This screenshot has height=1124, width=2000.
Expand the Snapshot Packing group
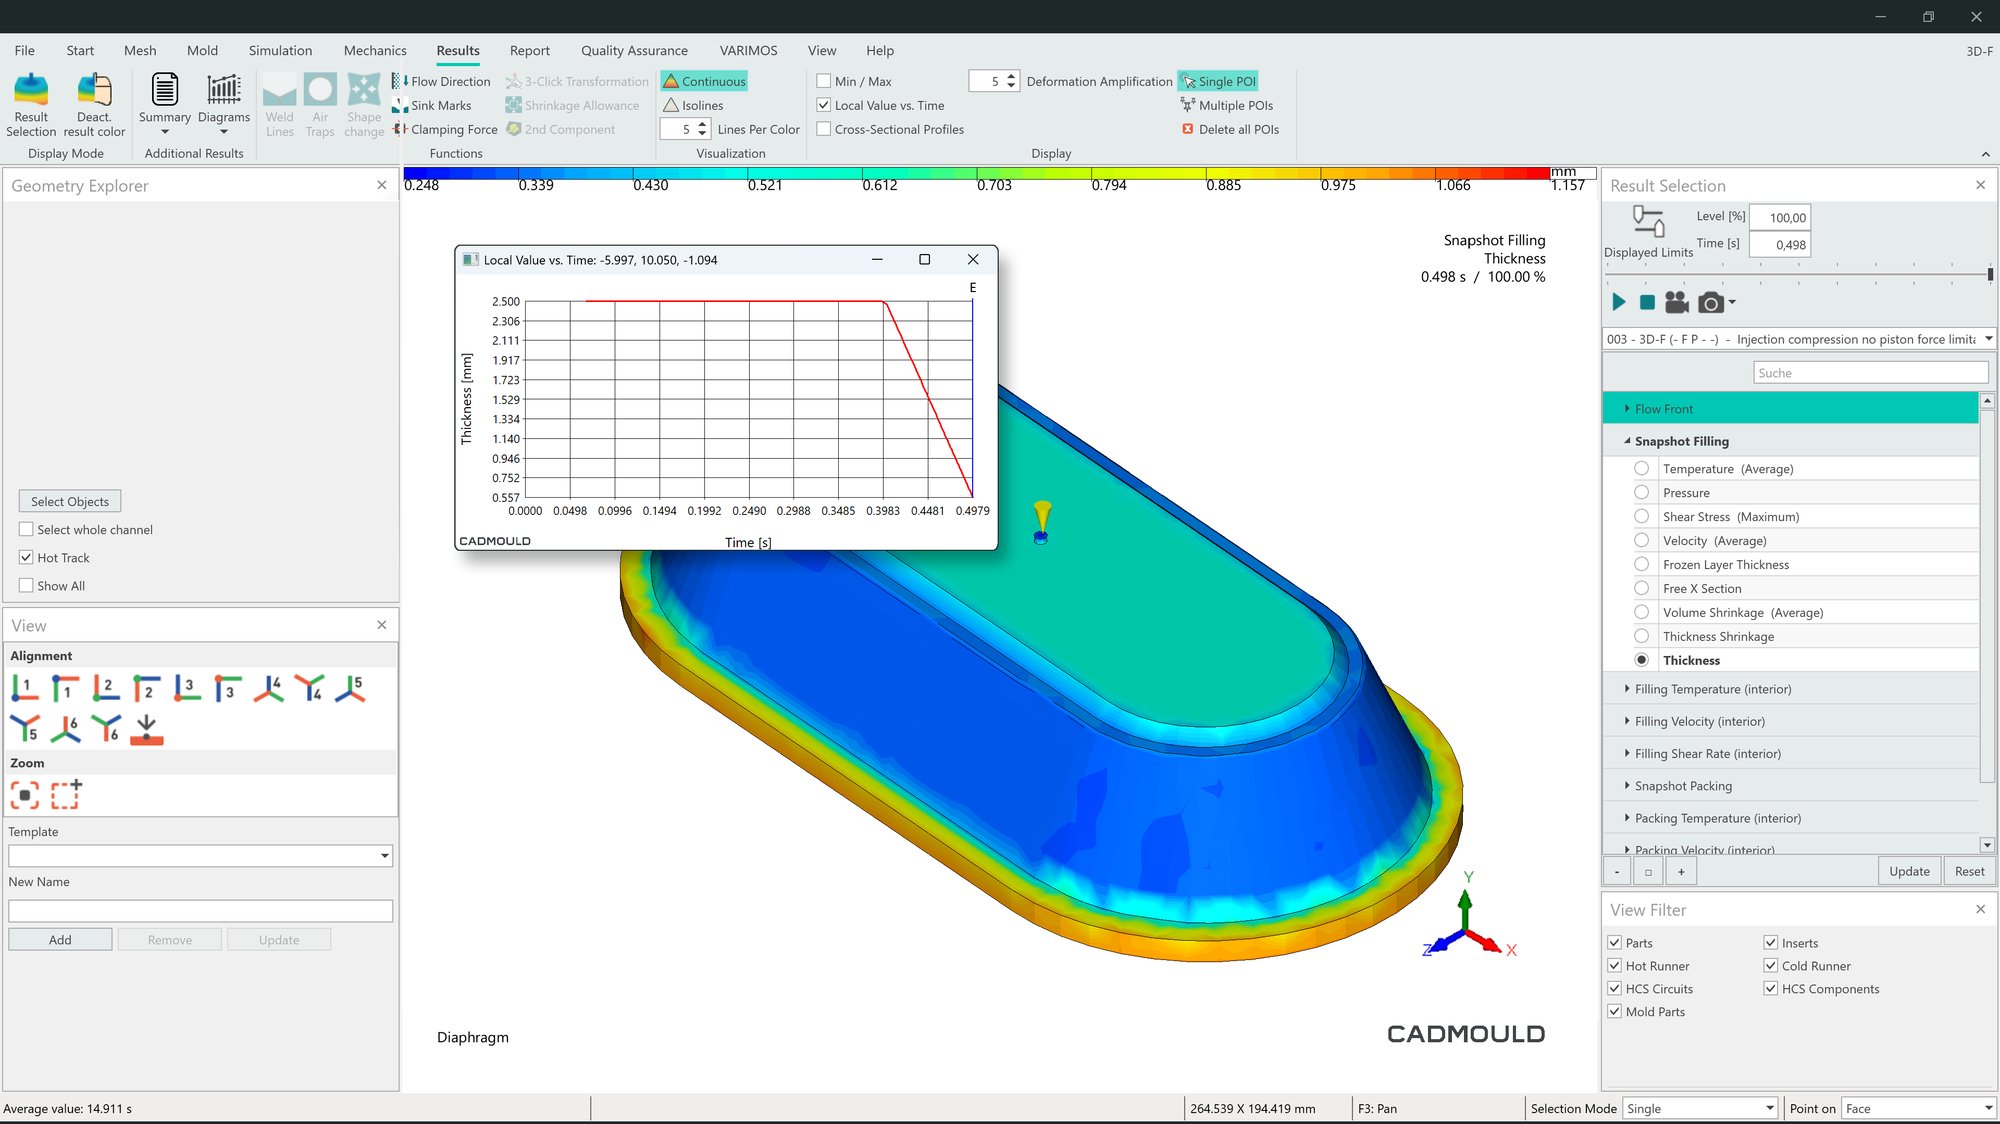coord(1683,786)
